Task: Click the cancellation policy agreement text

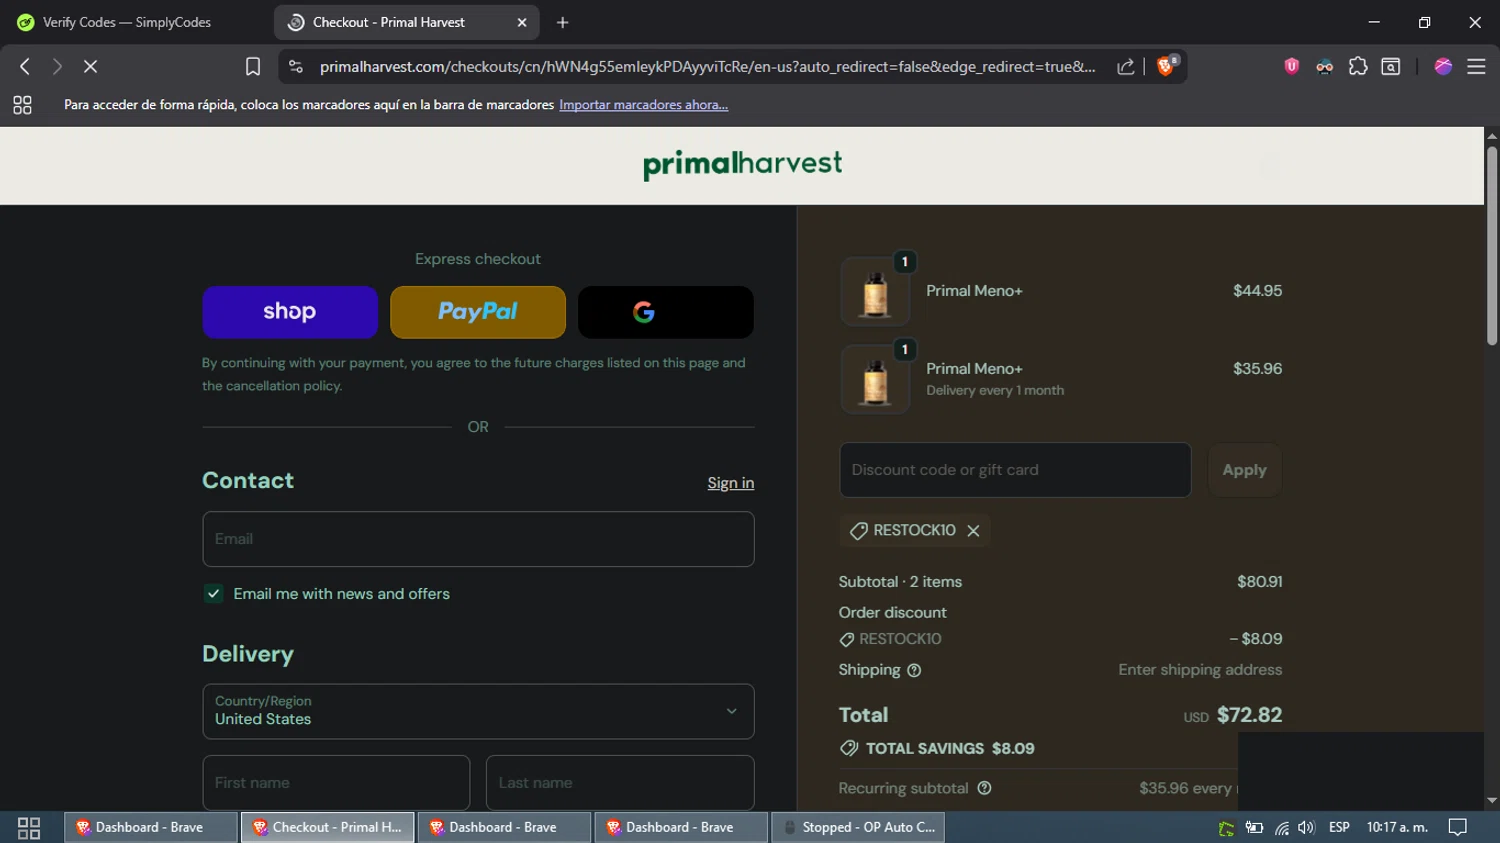Action: click(473, 374)
